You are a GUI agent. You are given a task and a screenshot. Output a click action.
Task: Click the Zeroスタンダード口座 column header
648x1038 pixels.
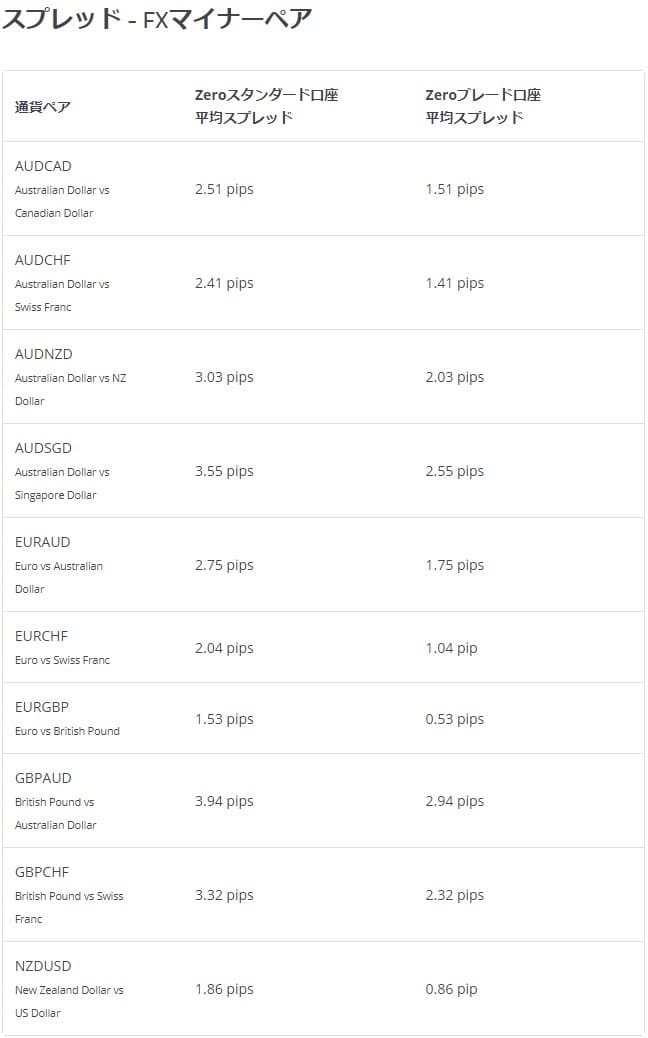pos(266,96)
